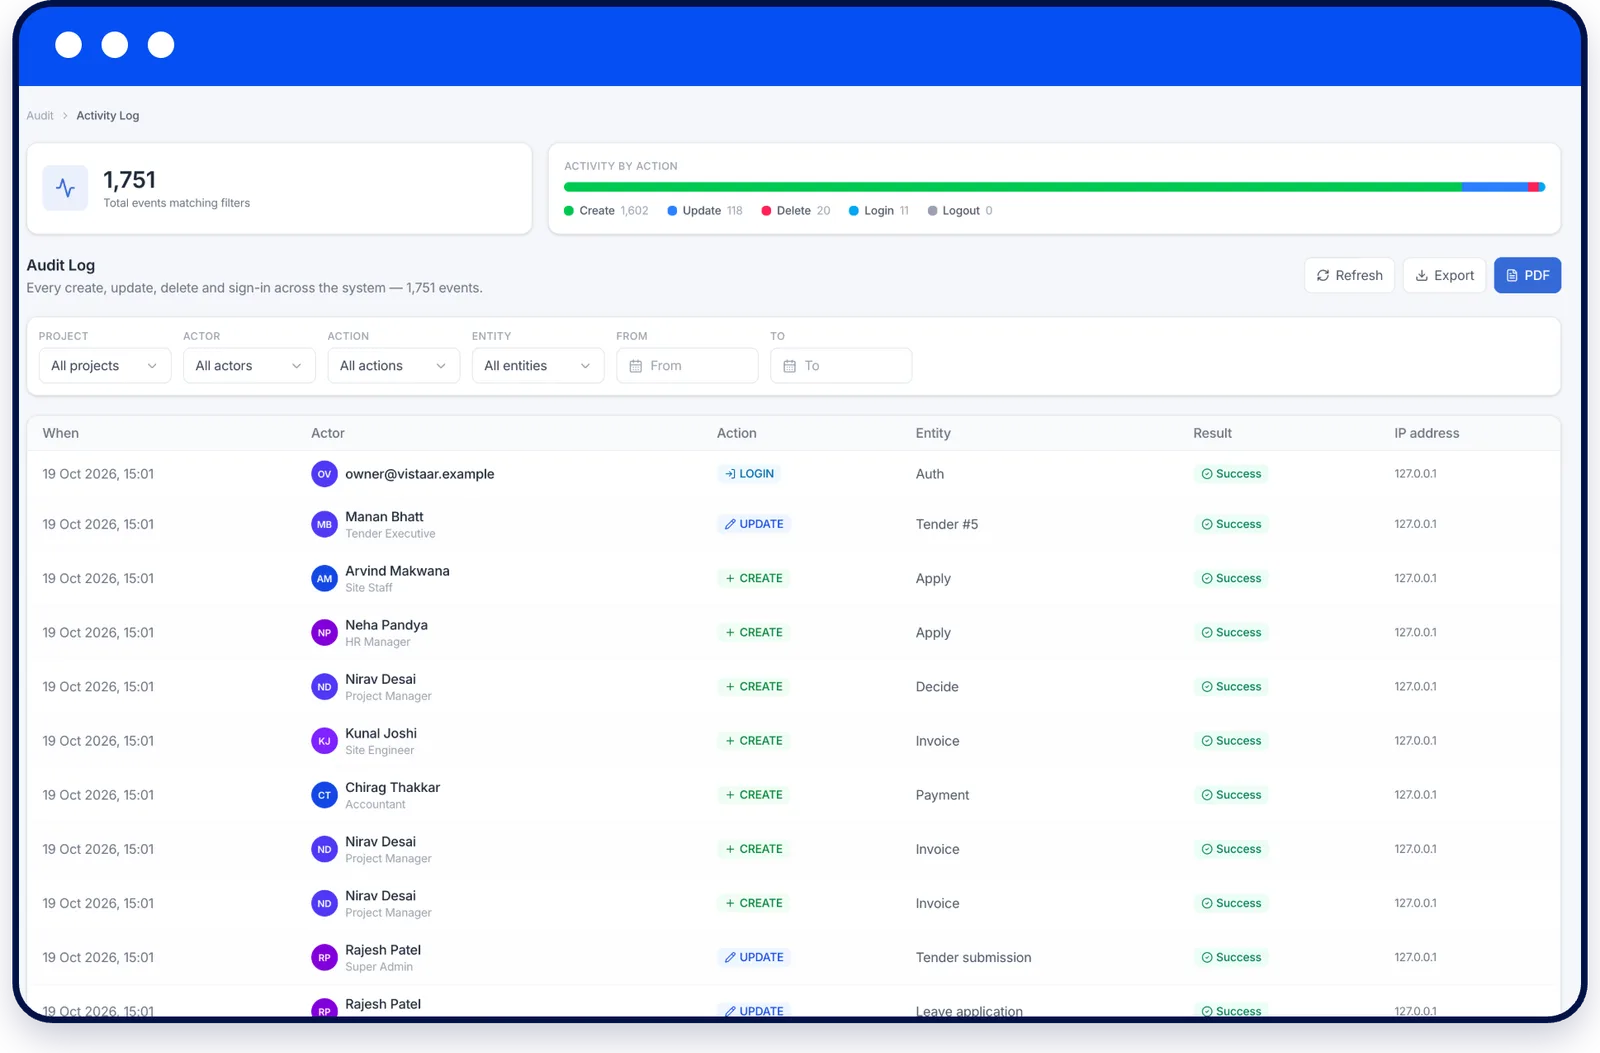This screenshot has height=1053, width=1600.
Task: Click the calendar icon in the From field
Action: (635, 366)
